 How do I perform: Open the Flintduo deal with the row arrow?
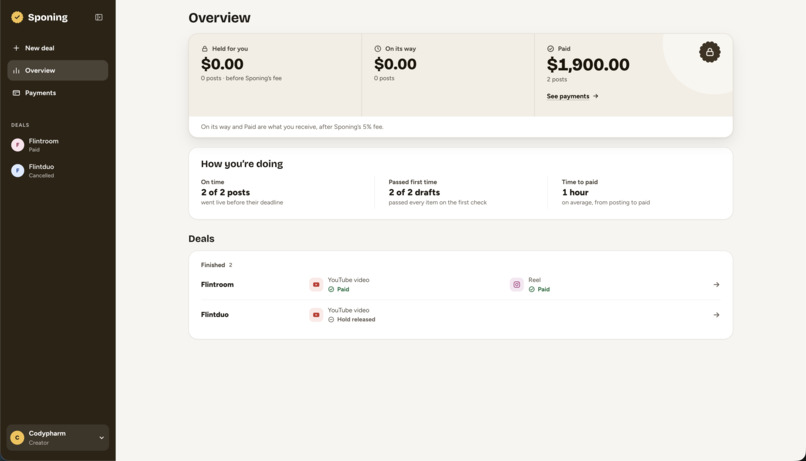[x=716, y=315]
